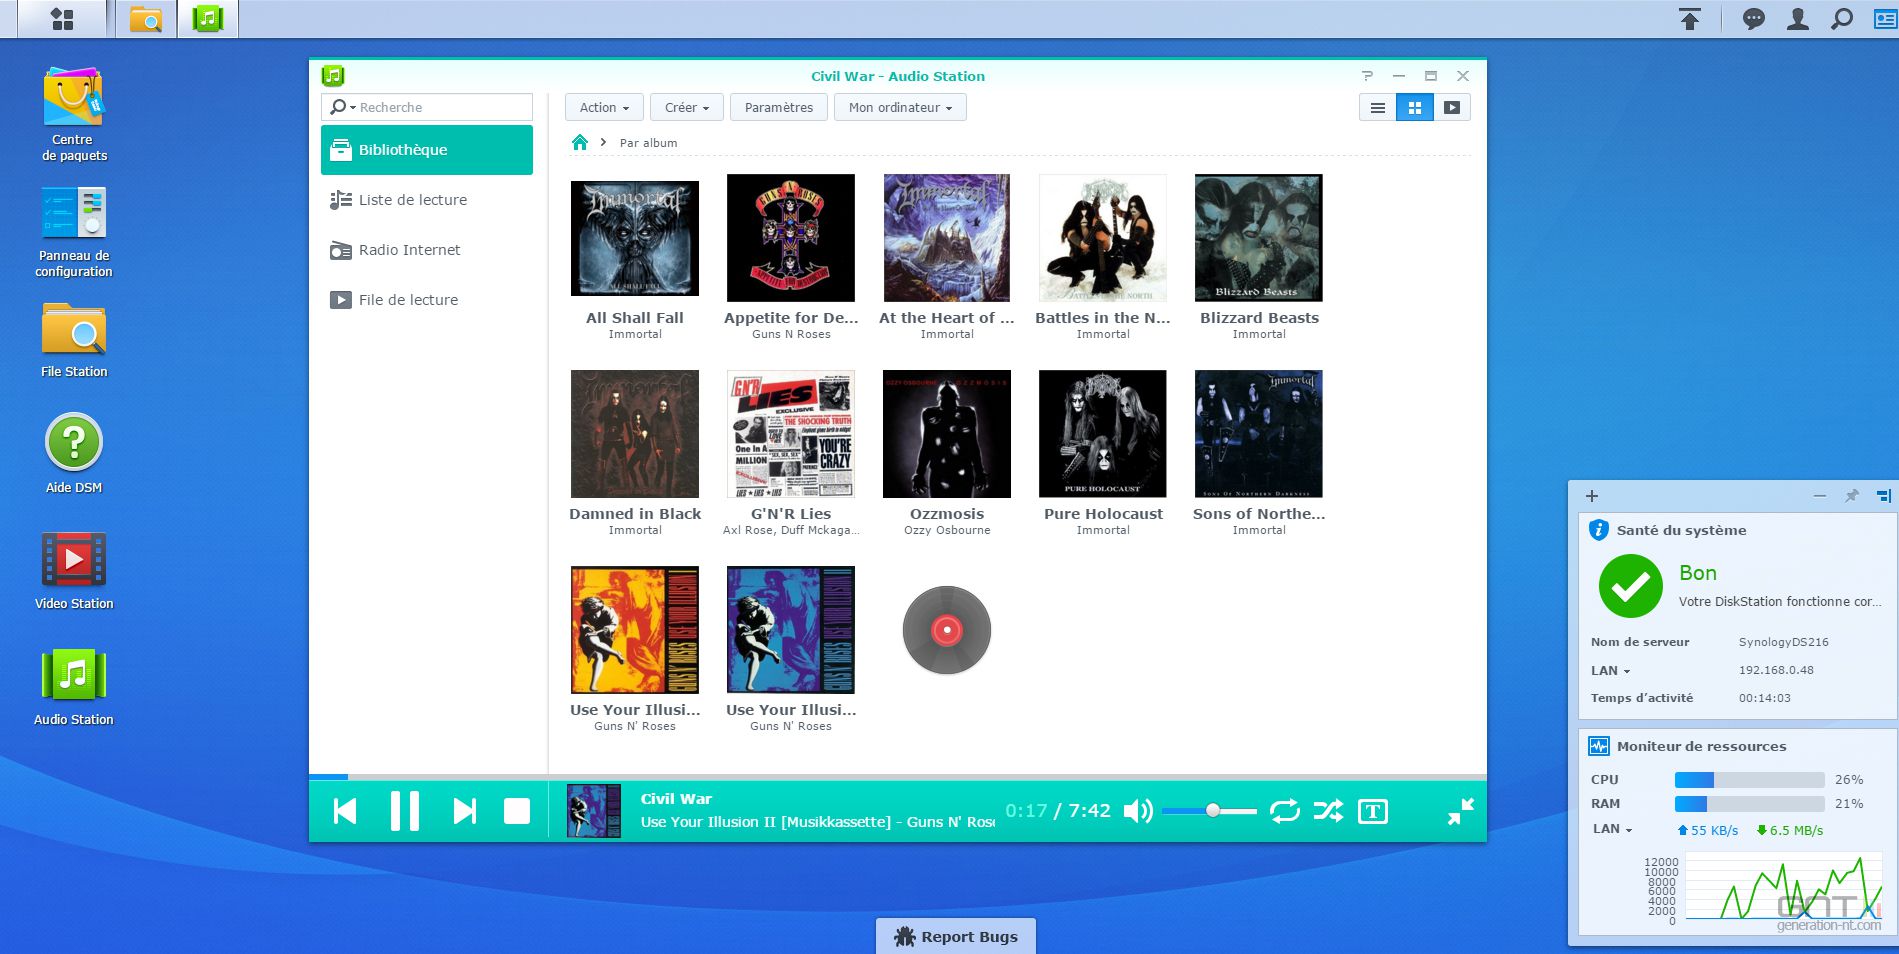The height and width of the screenshot is (954, 1899).
Task: Open Audio Station help question mark
Action: point(1367,76)
